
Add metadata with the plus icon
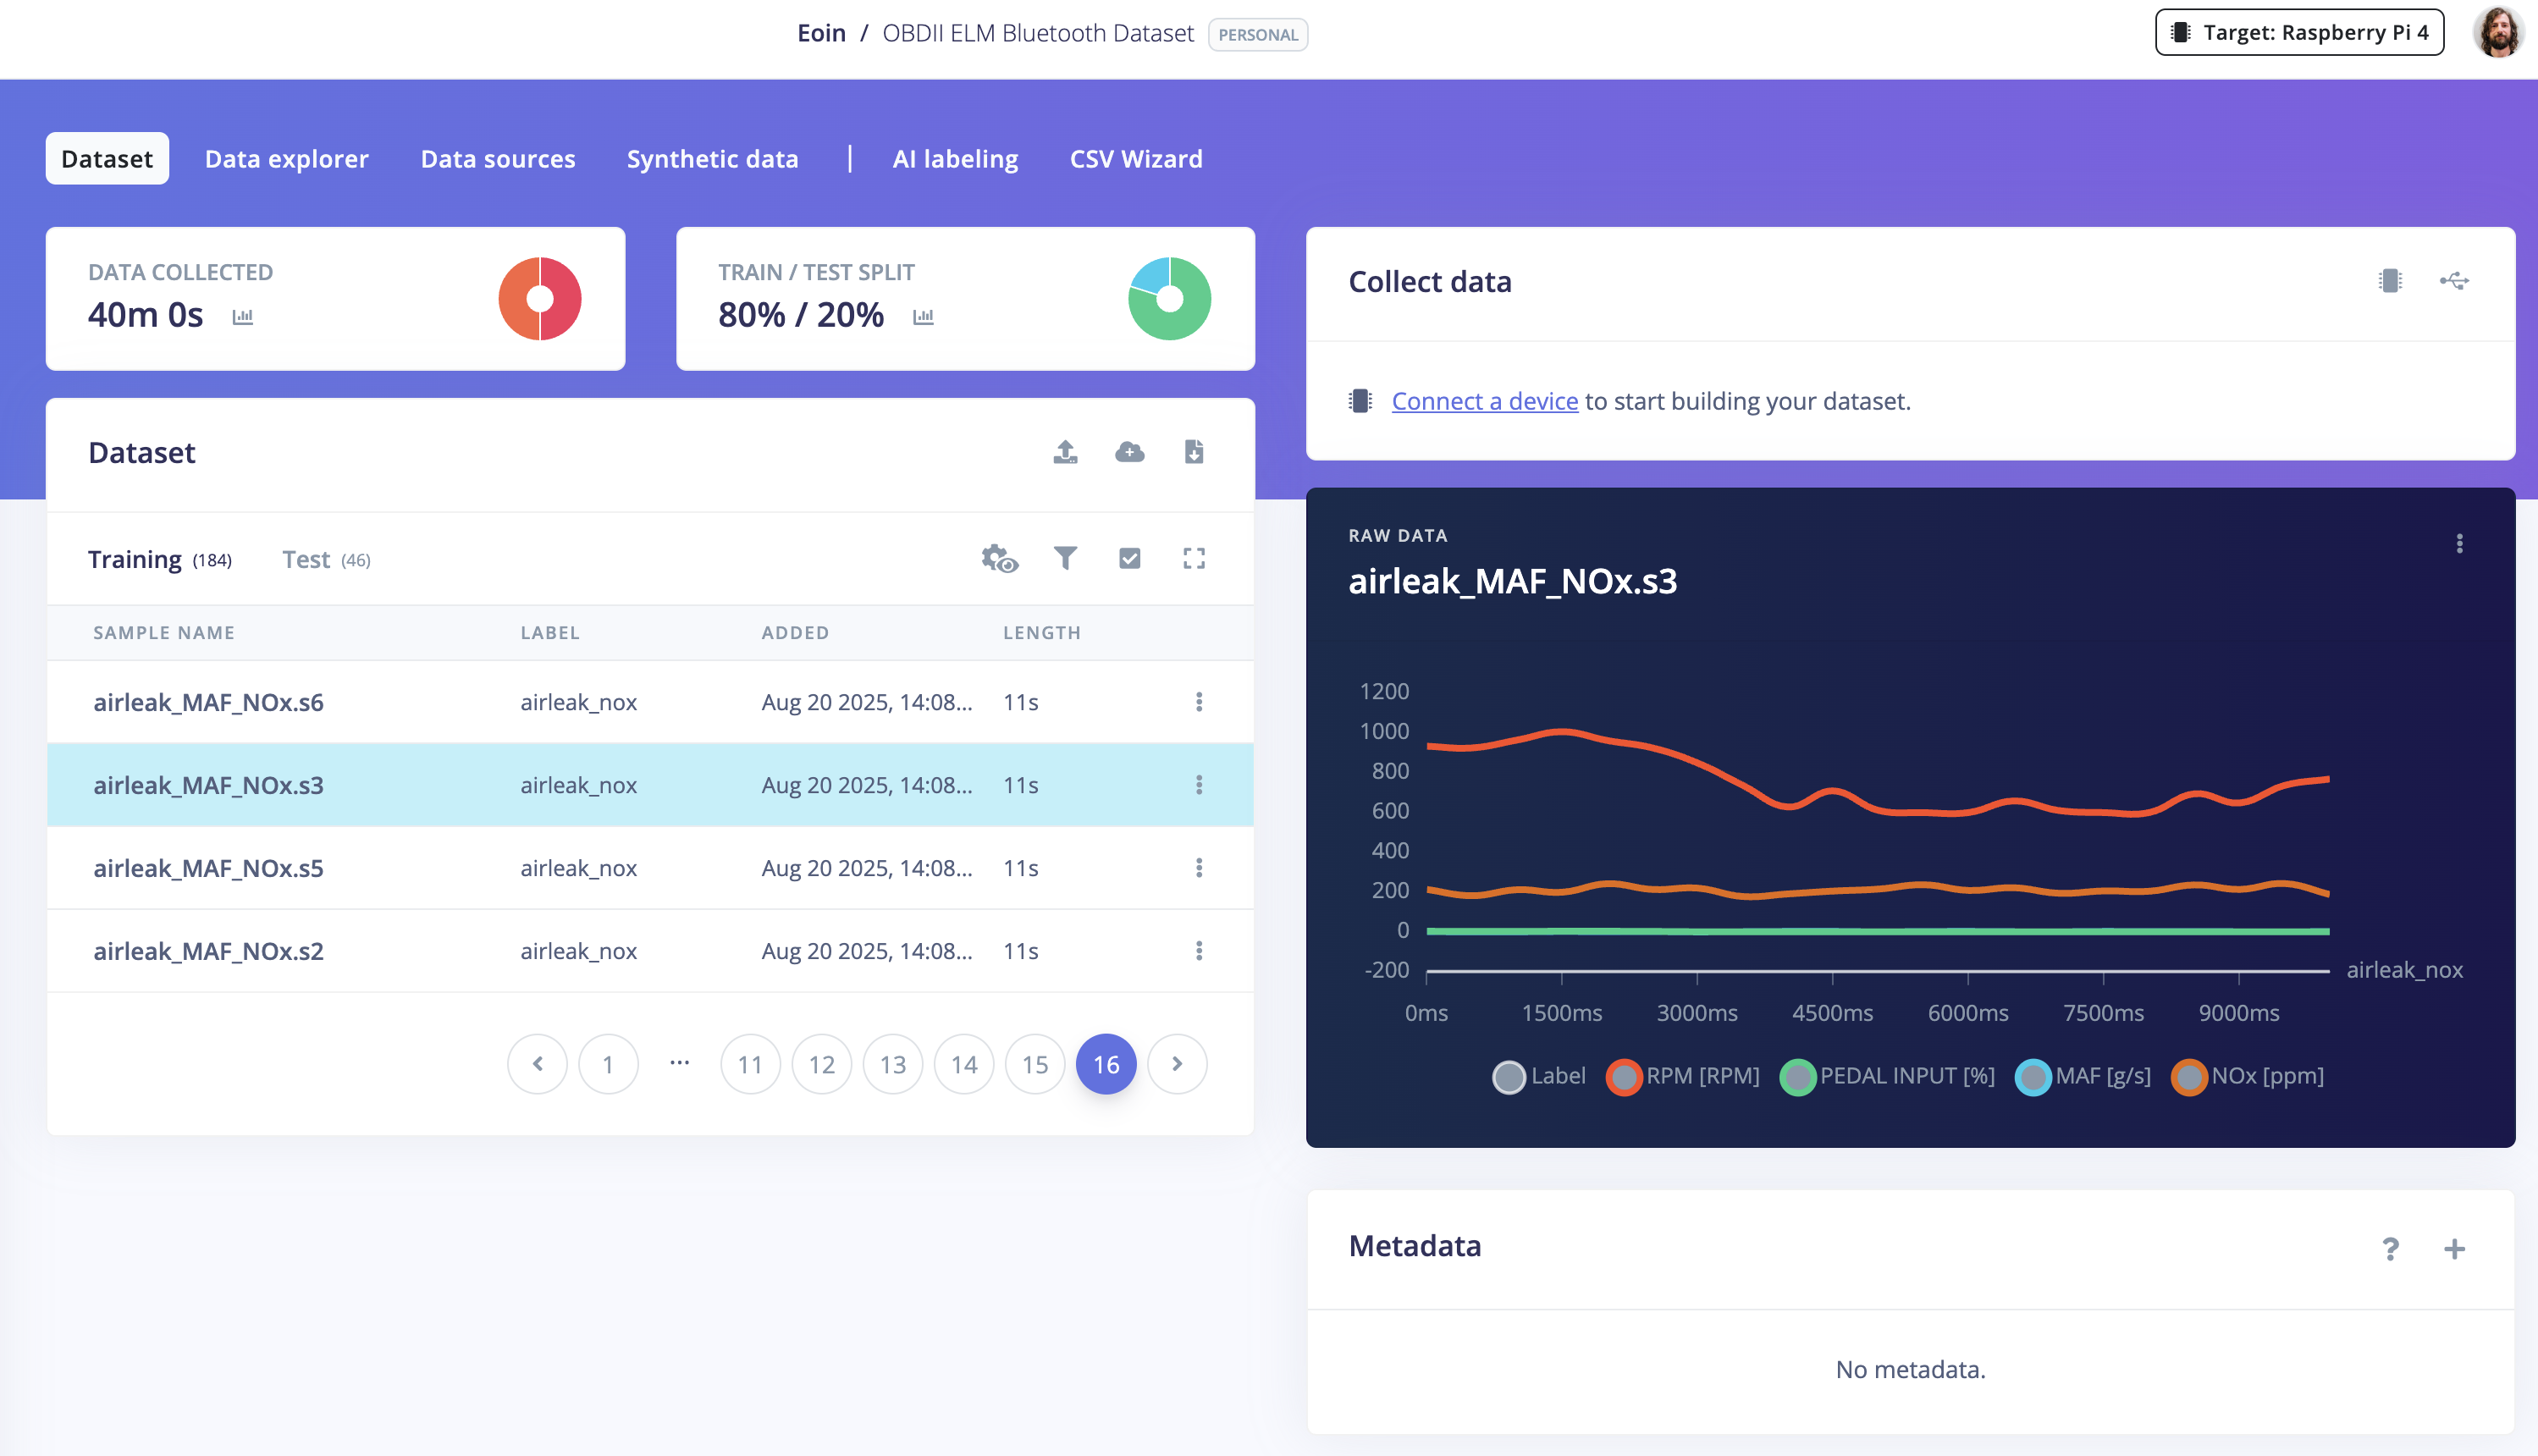tap(2454, 1248)
